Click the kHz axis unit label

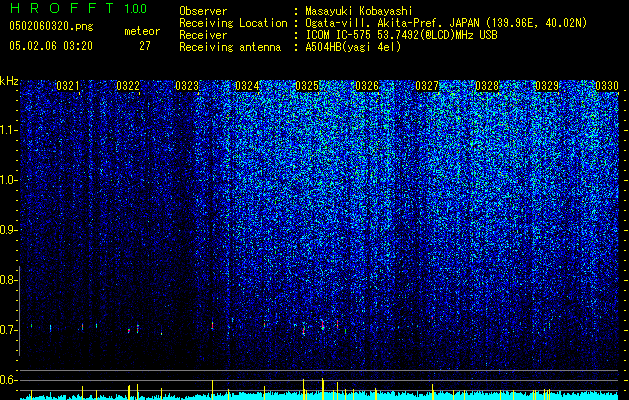(x=9, y=81)
